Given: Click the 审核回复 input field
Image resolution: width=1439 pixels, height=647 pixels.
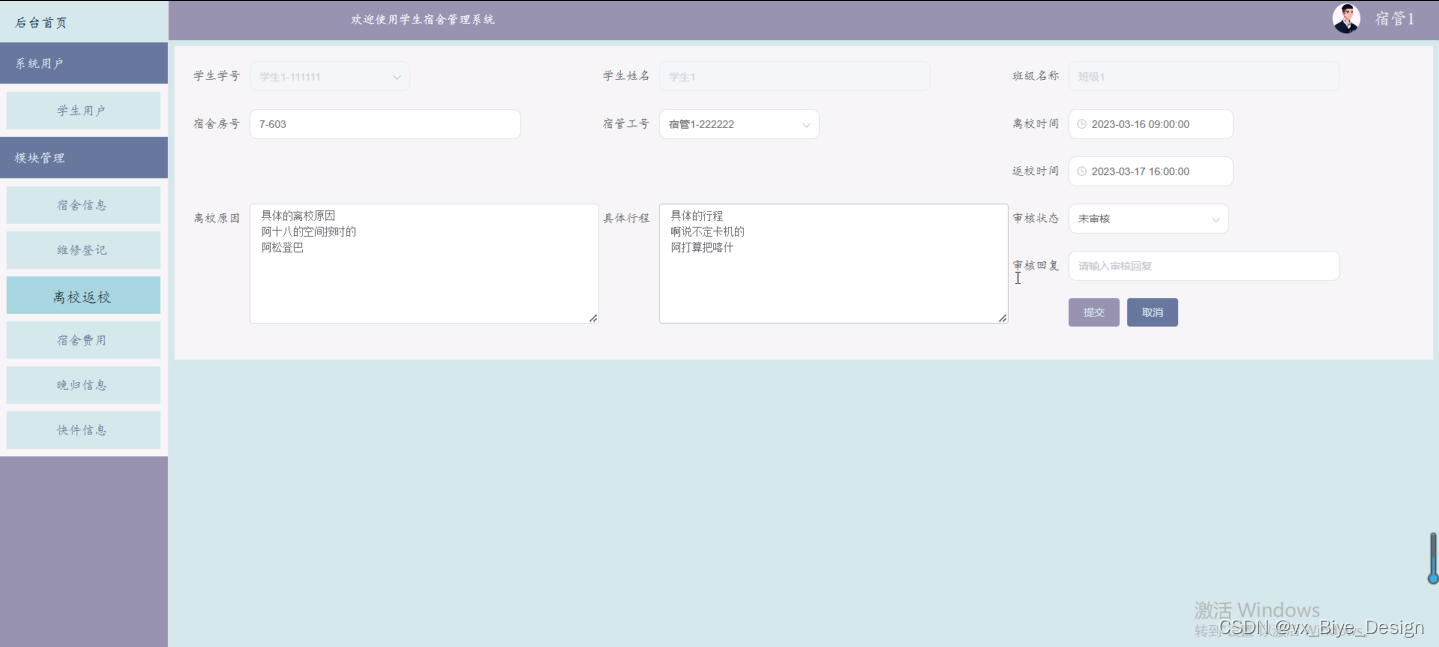Looking at the screenshot, I should point(1204,266).
